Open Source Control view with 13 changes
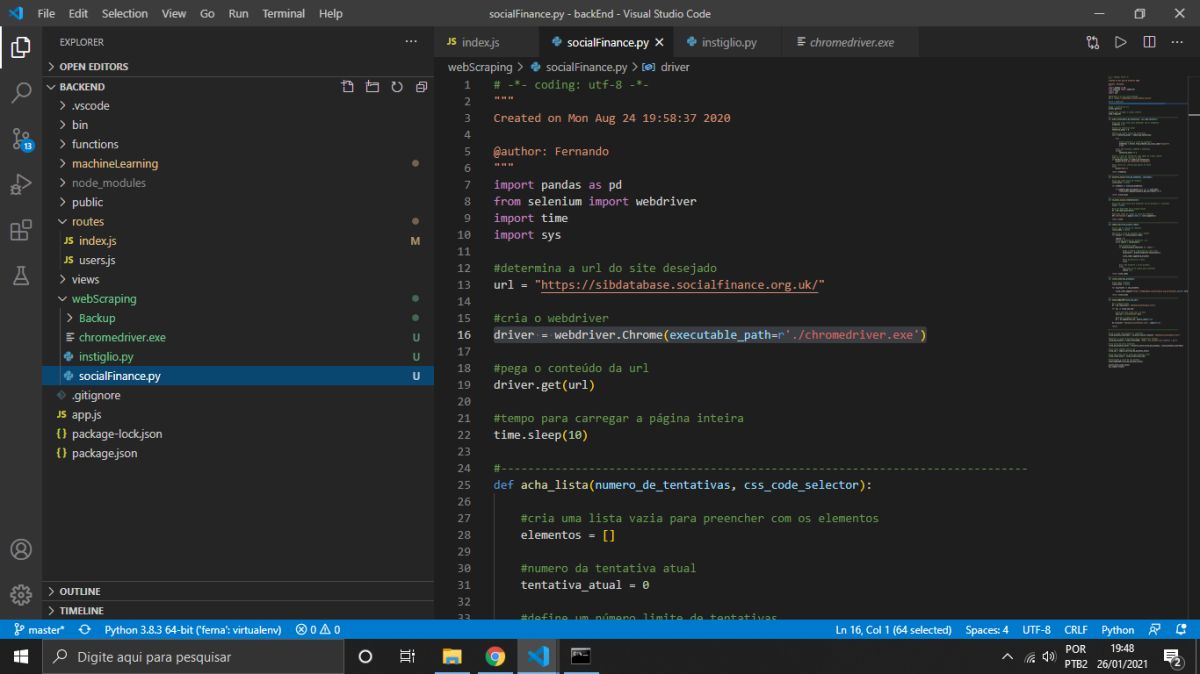Screen dimensions: 1200x674 21,139
